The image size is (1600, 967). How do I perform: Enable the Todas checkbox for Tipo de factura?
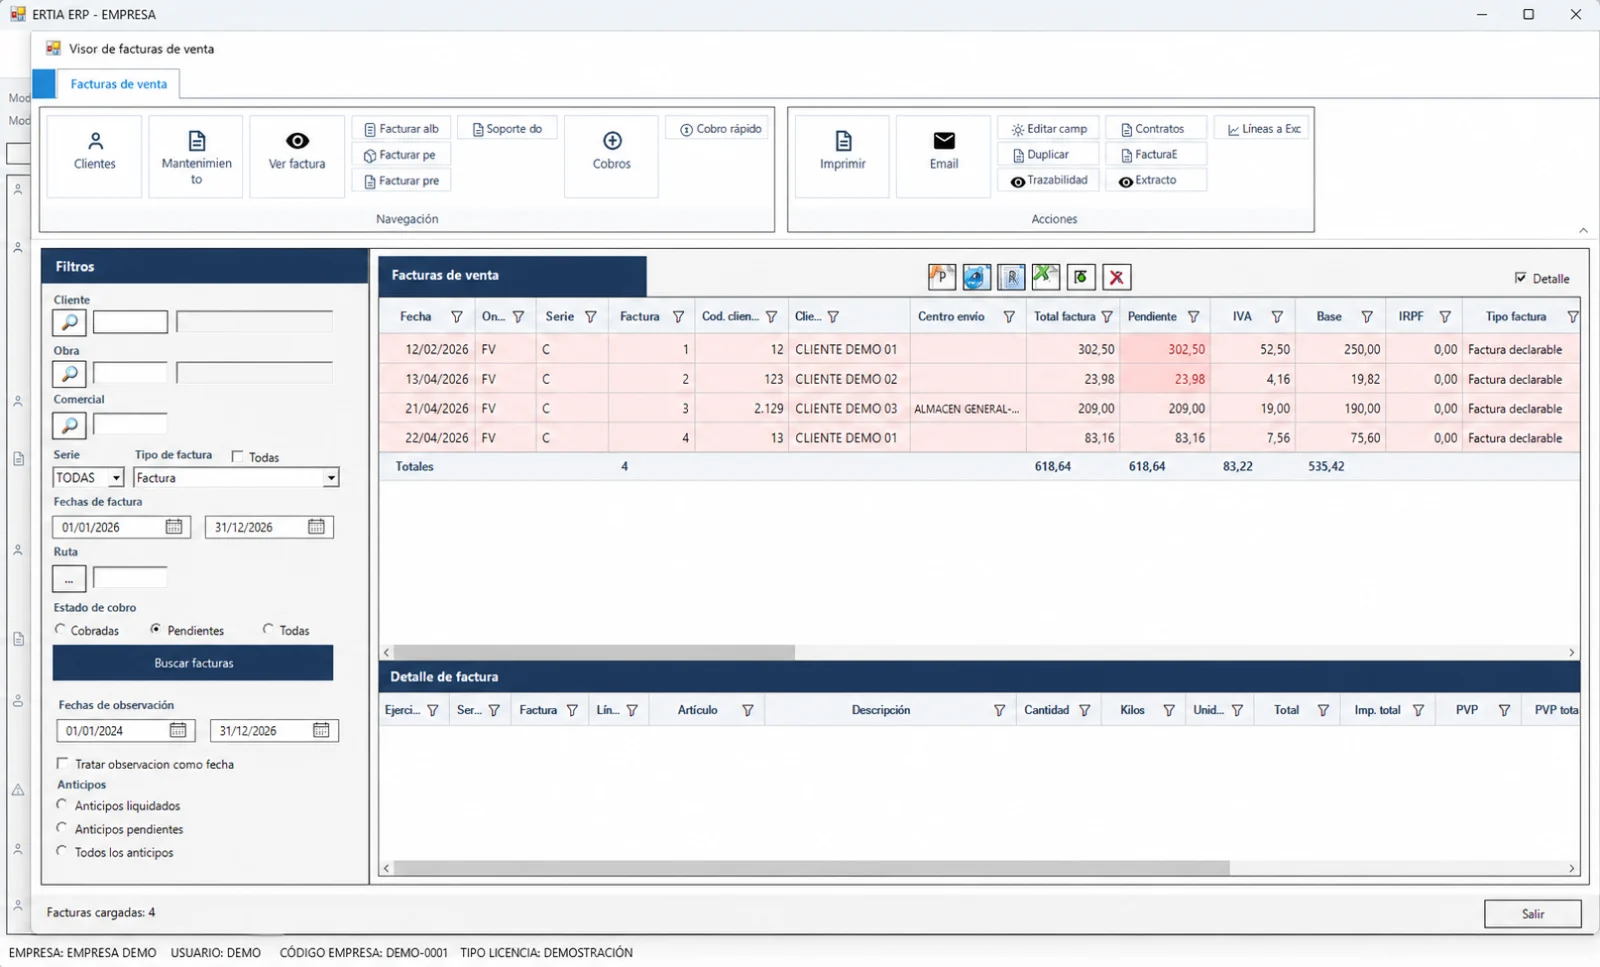click(238, 456)
